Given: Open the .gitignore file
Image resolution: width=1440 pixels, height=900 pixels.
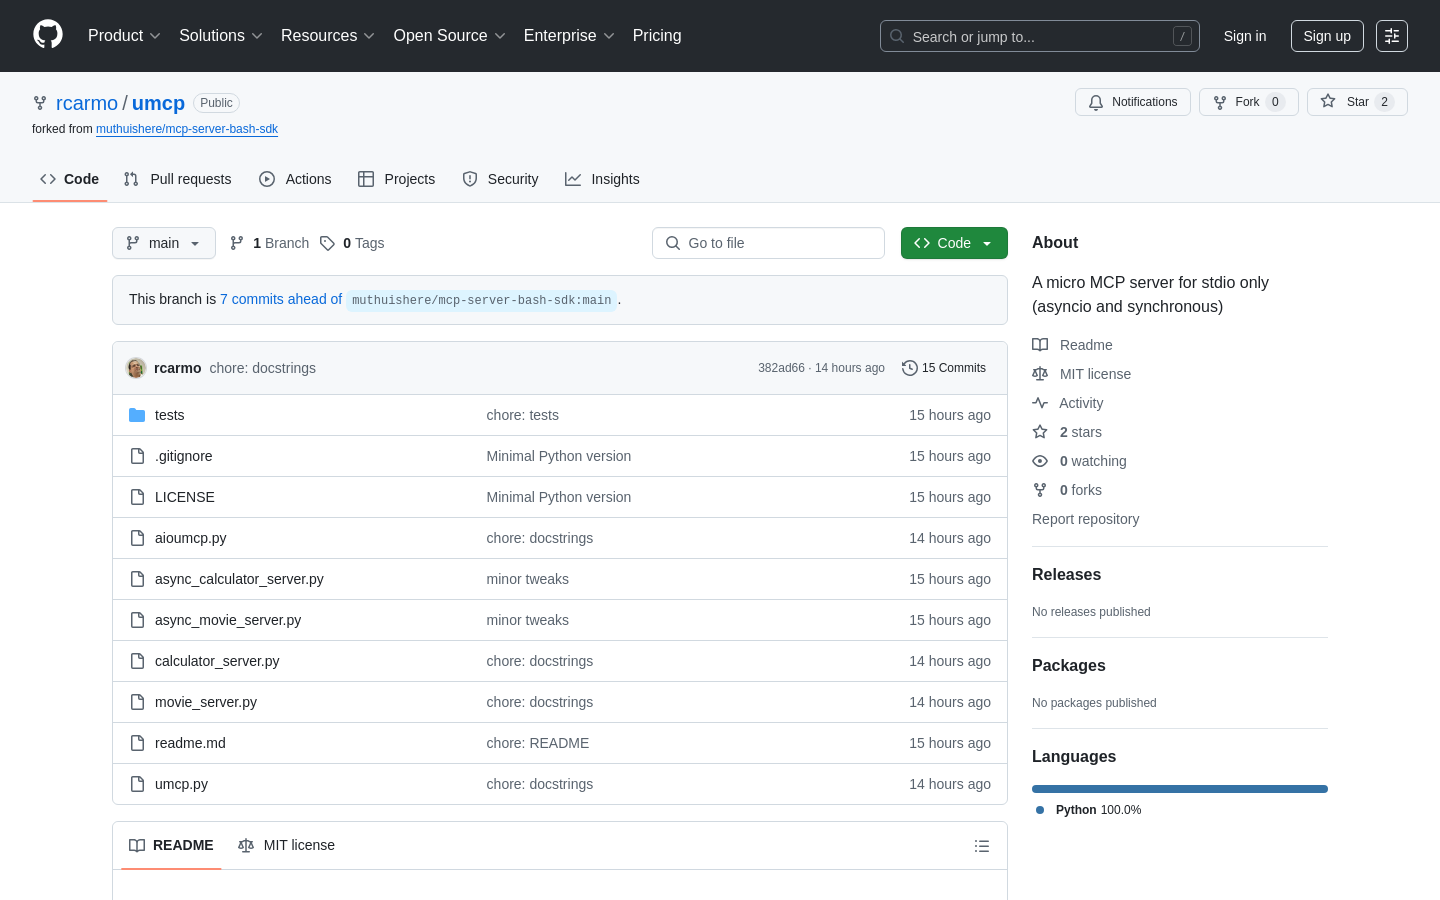Looking at the screenshot, I should click(x=183, y=456).
